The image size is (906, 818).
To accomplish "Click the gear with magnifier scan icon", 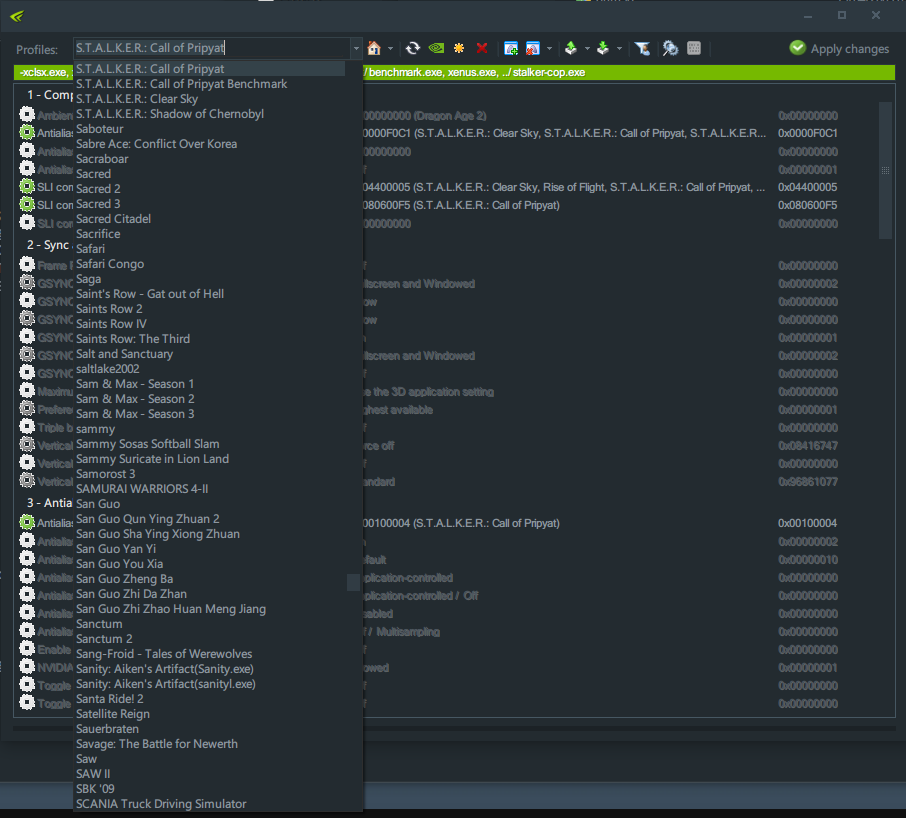I will [x=670, y=49].
